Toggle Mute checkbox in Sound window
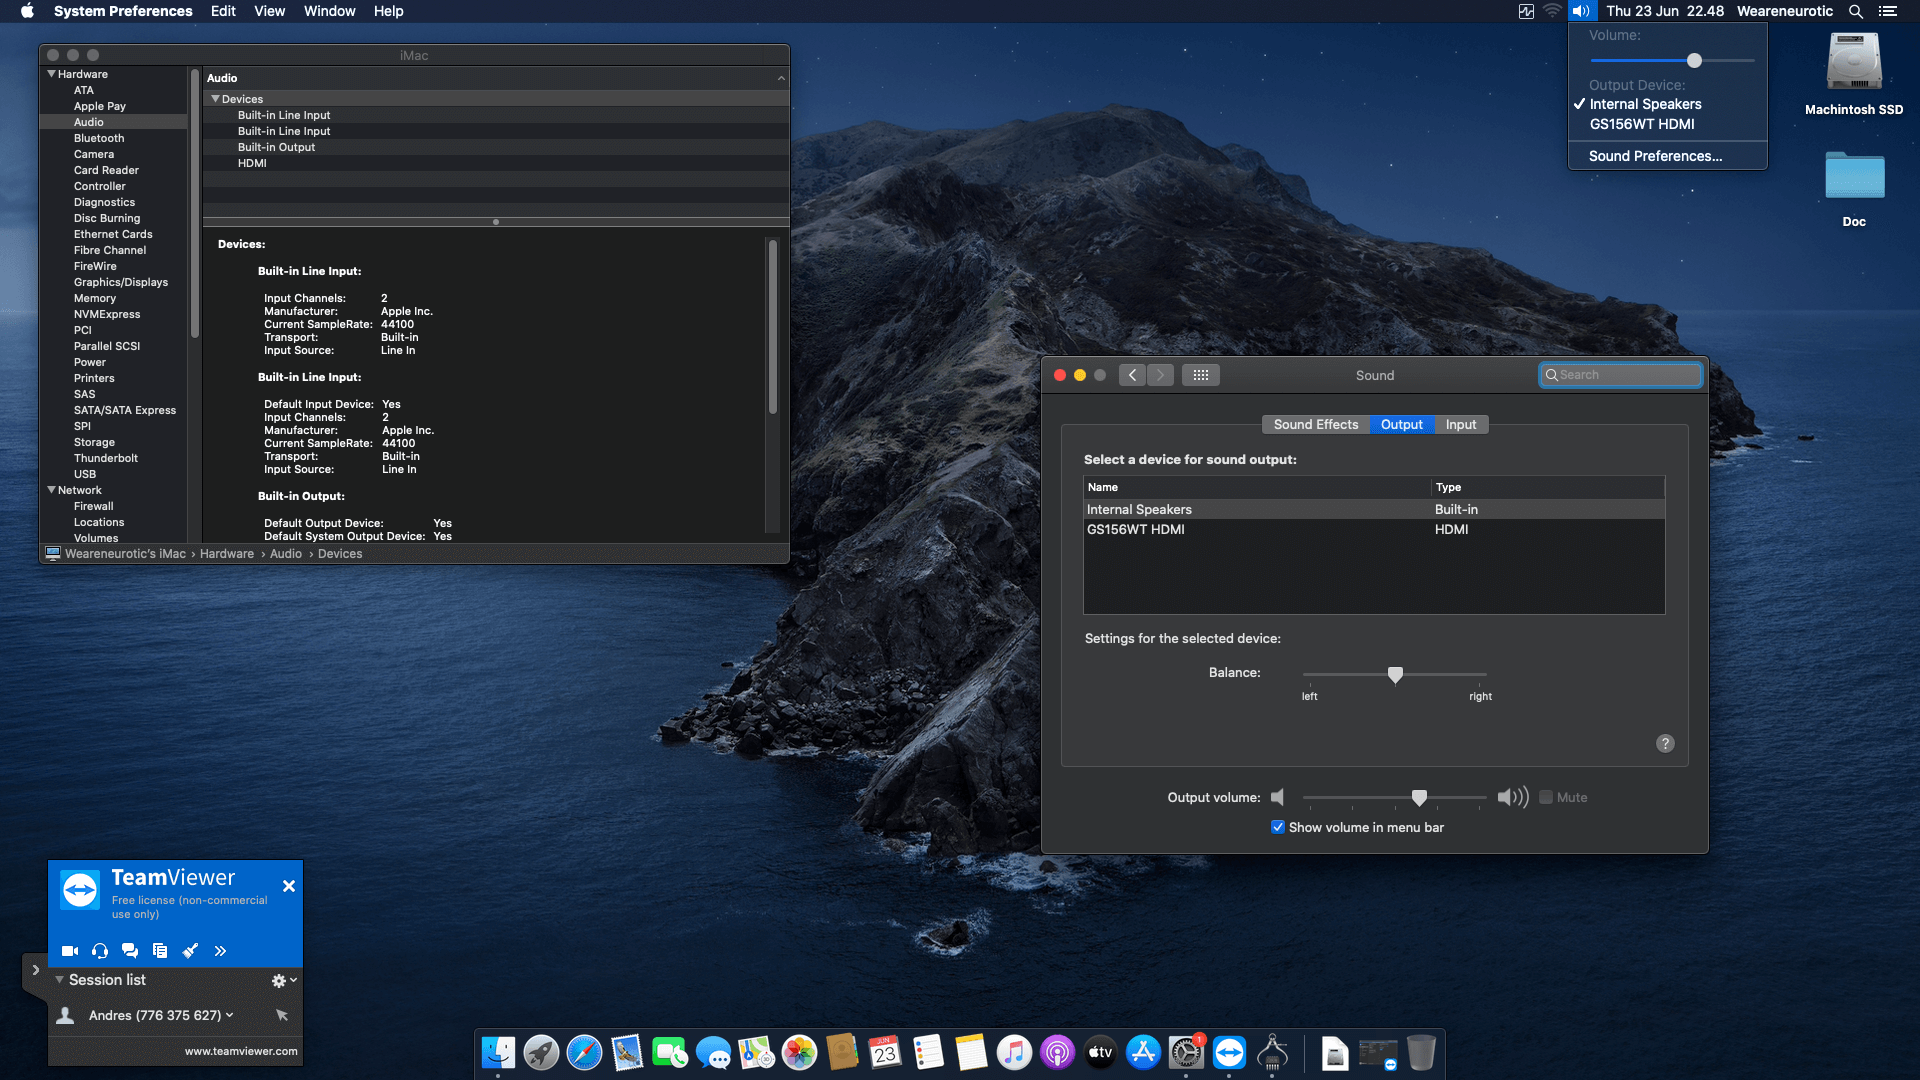 pos(1546,797)
